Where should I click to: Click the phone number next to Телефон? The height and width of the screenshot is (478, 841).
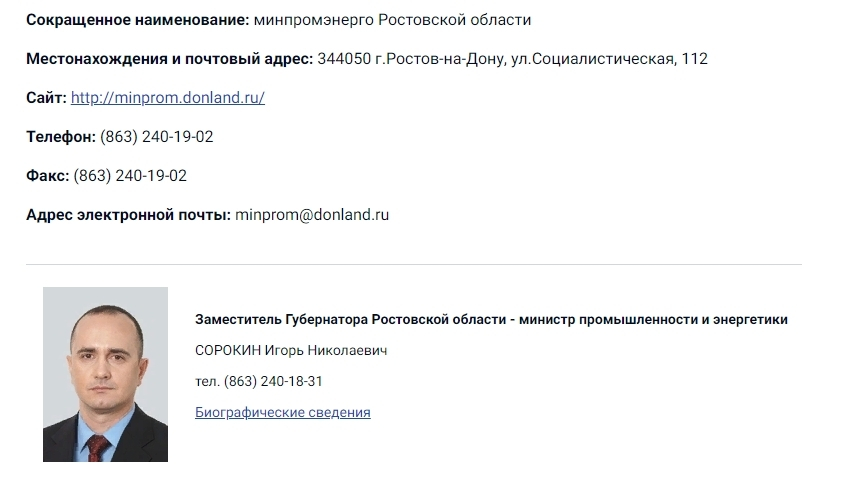tap(157, 137)
